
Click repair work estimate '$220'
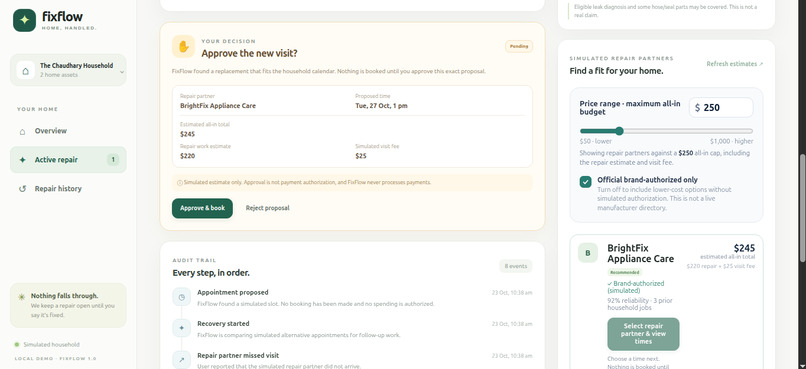tap(187, 156)
